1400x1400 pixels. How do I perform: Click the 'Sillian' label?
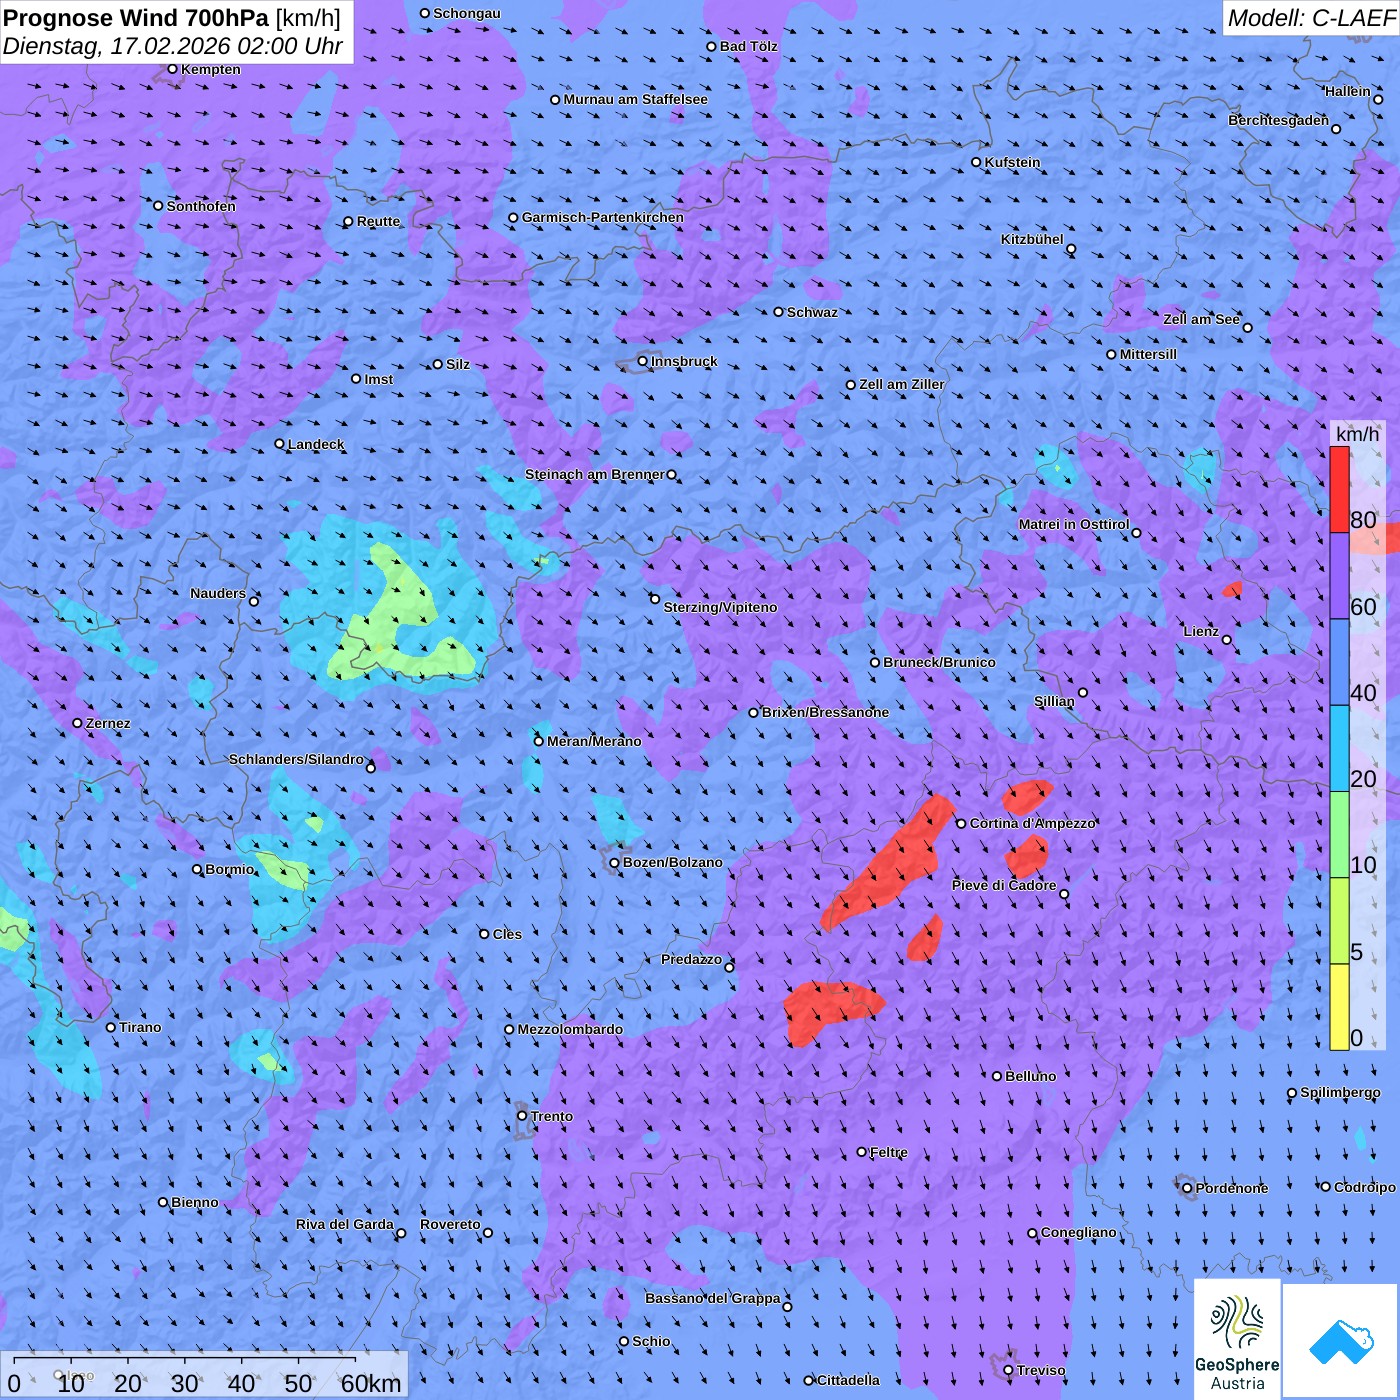click(x=1054, y=701)
